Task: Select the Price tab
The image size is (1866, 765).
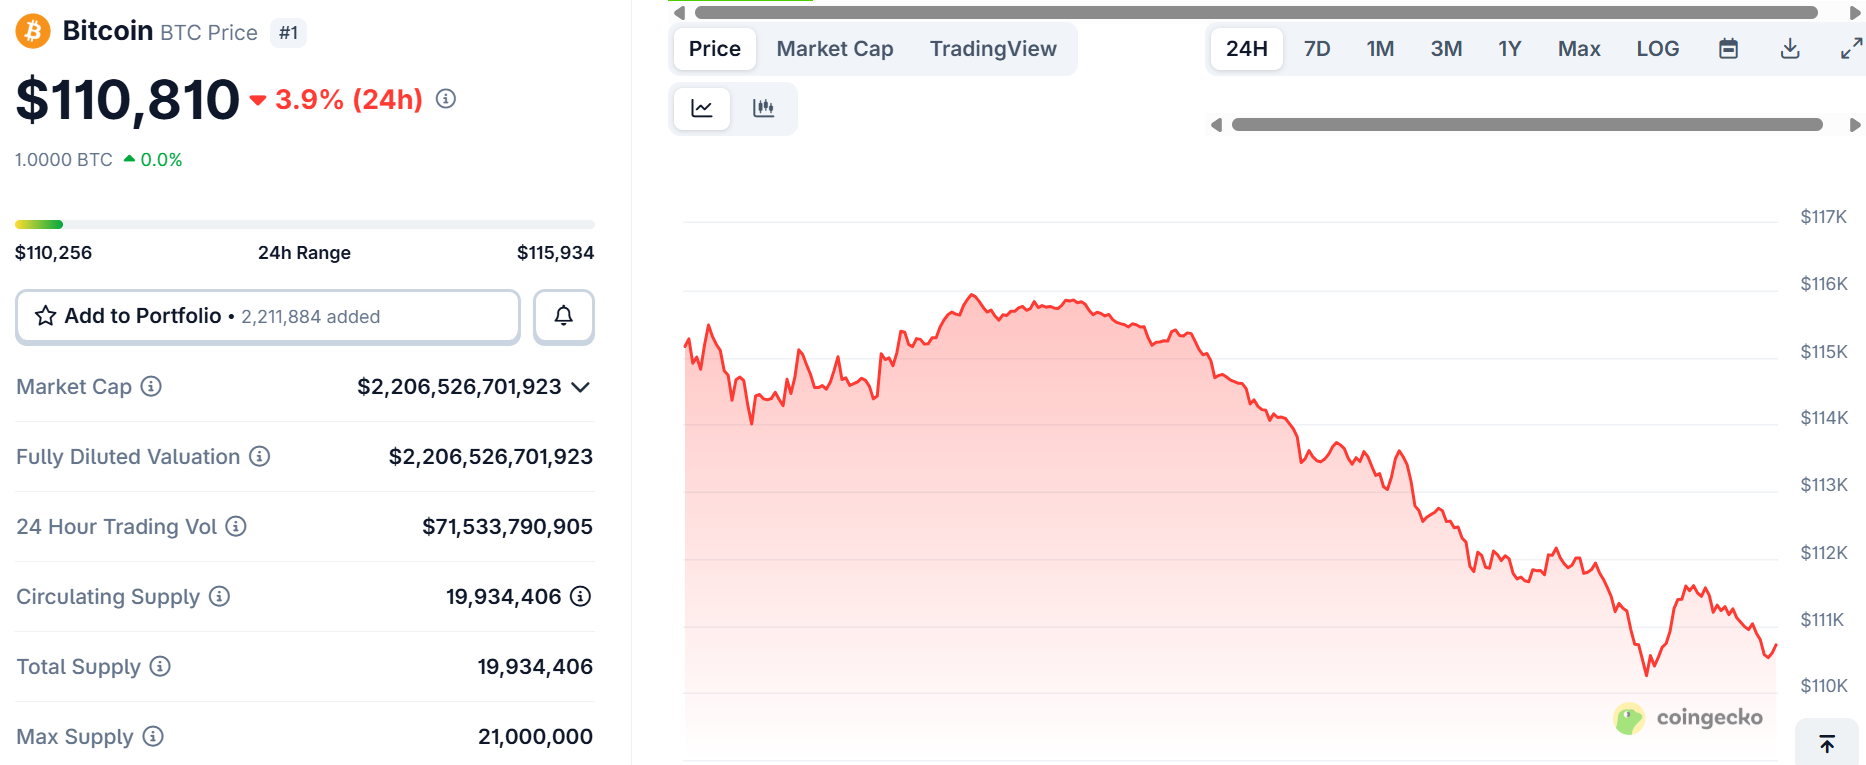Action: click(715, 49)
